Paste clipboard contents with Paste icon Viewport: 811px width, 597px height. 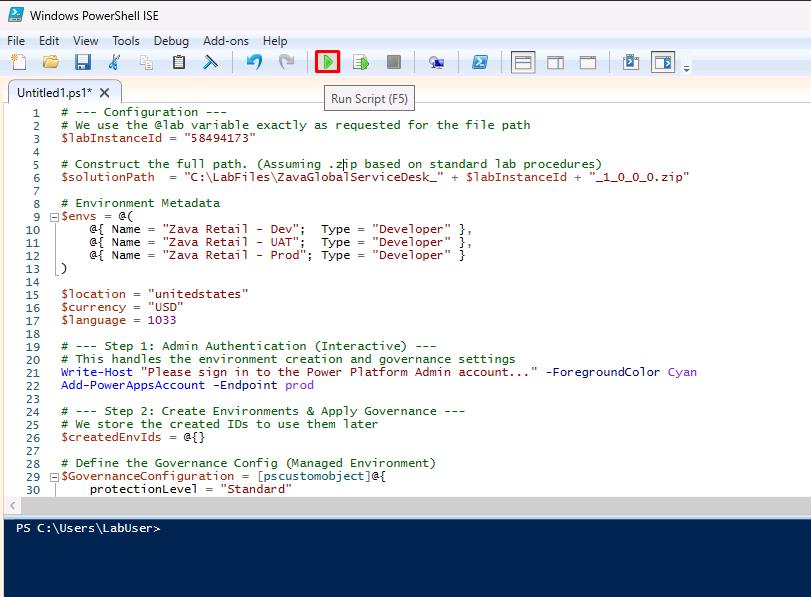pyautogui.click(x=178, y=63)
